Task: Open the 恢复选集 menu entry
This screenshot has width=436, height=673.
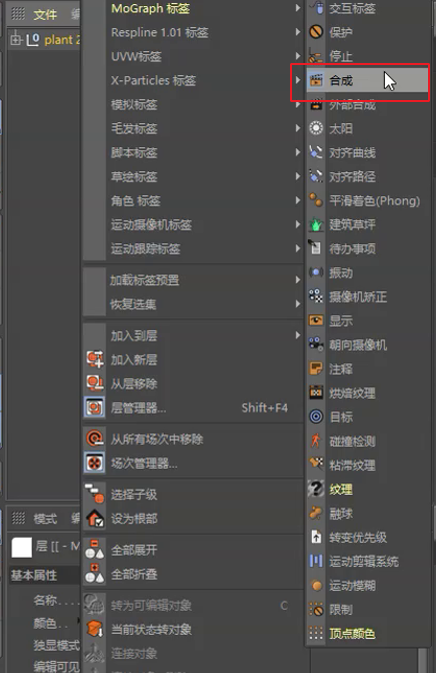Action: tap(193, 304)
